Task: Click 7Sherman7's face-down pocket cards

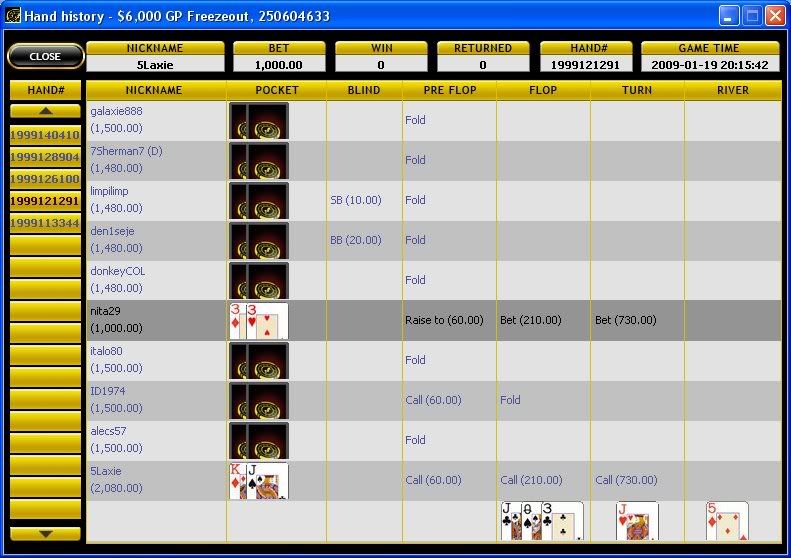Action: [x=259, y=161]
